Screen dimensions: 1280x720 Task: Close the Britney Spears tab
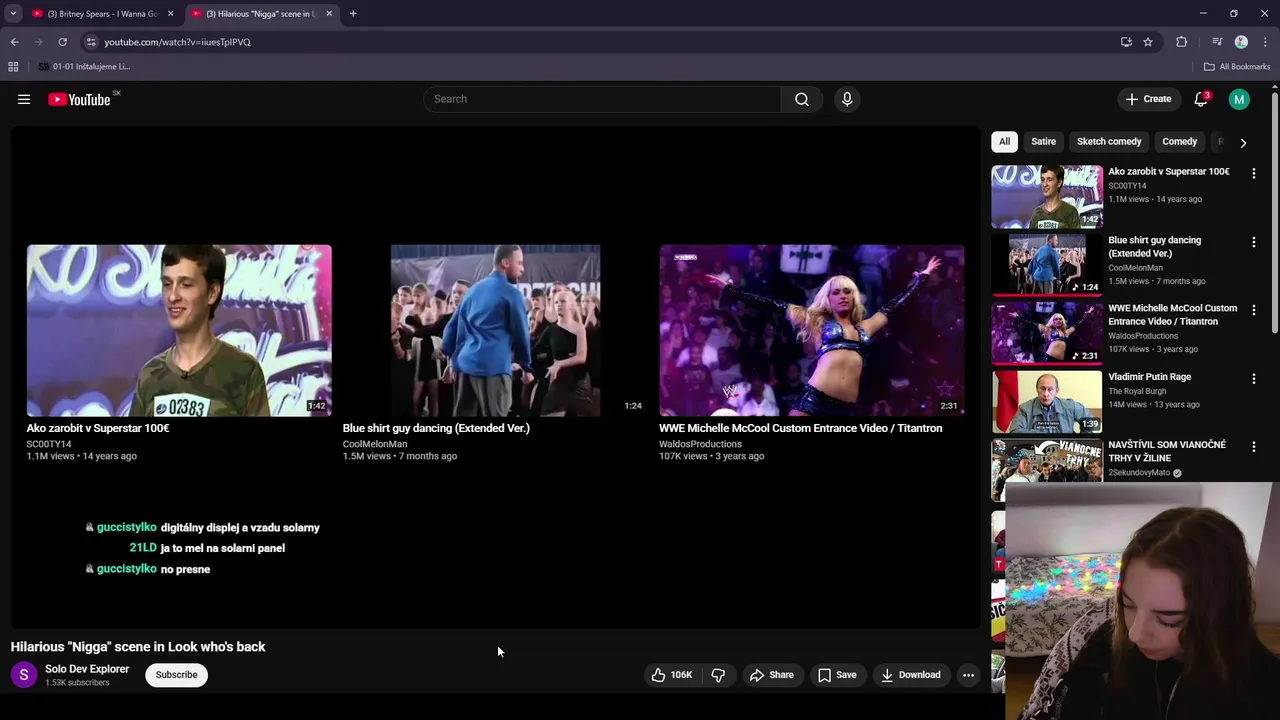tap(170, 14)
